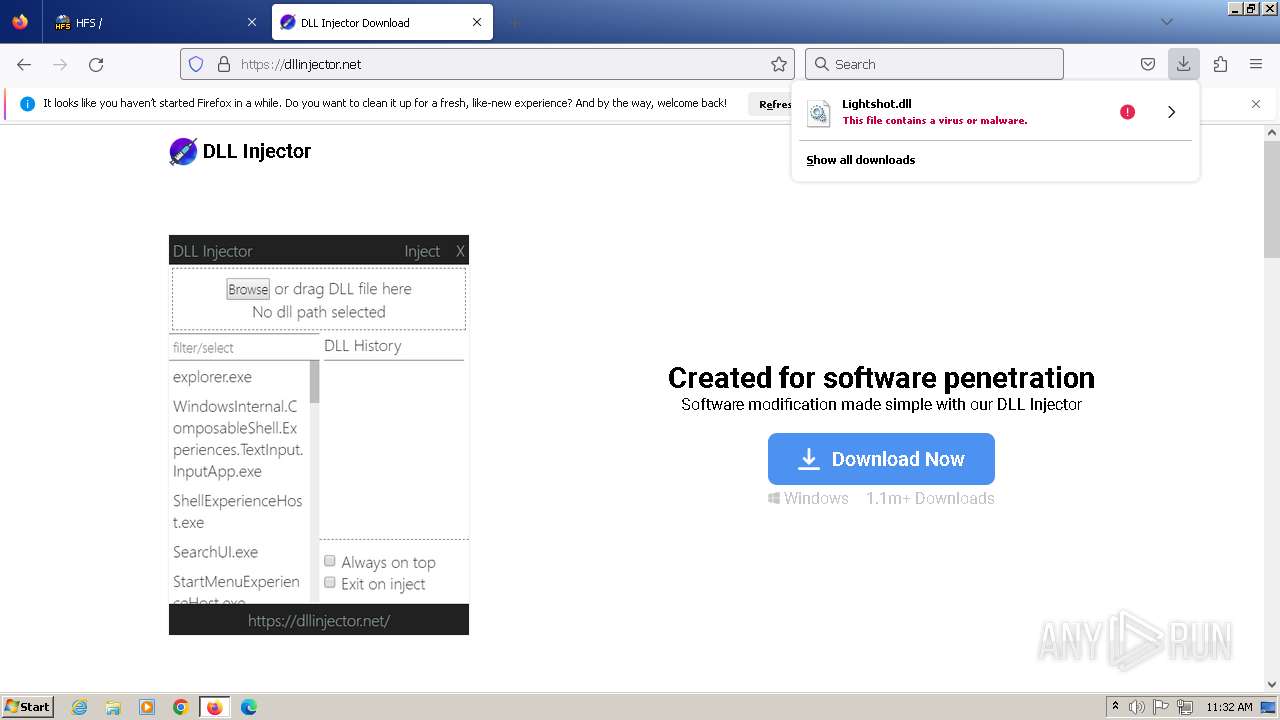Bookmark this page with the star icon
The height and width of the screenshot is (720, 1280).
779,64
